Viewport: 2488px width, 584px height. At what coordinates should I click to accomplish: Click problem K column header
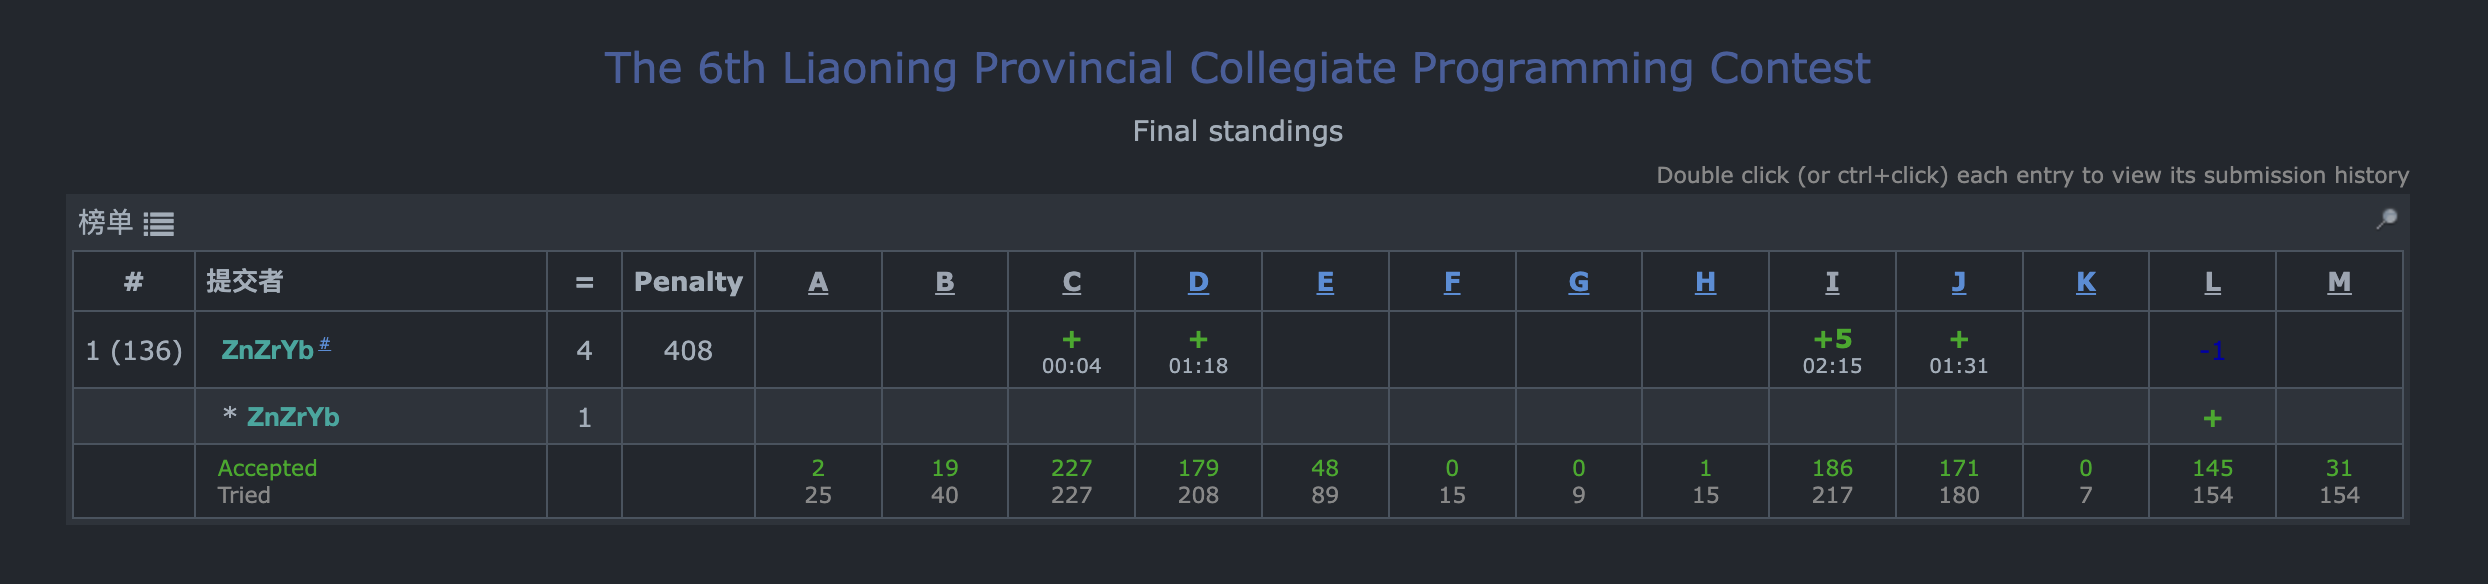click(2085, 282)
